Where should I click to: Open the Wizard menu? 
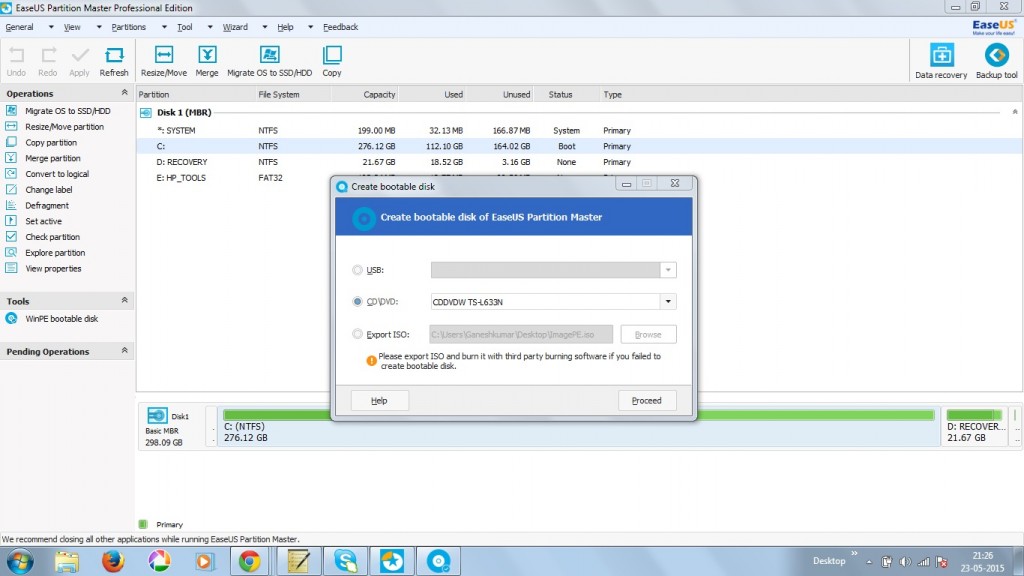click(x=235, y=27)
